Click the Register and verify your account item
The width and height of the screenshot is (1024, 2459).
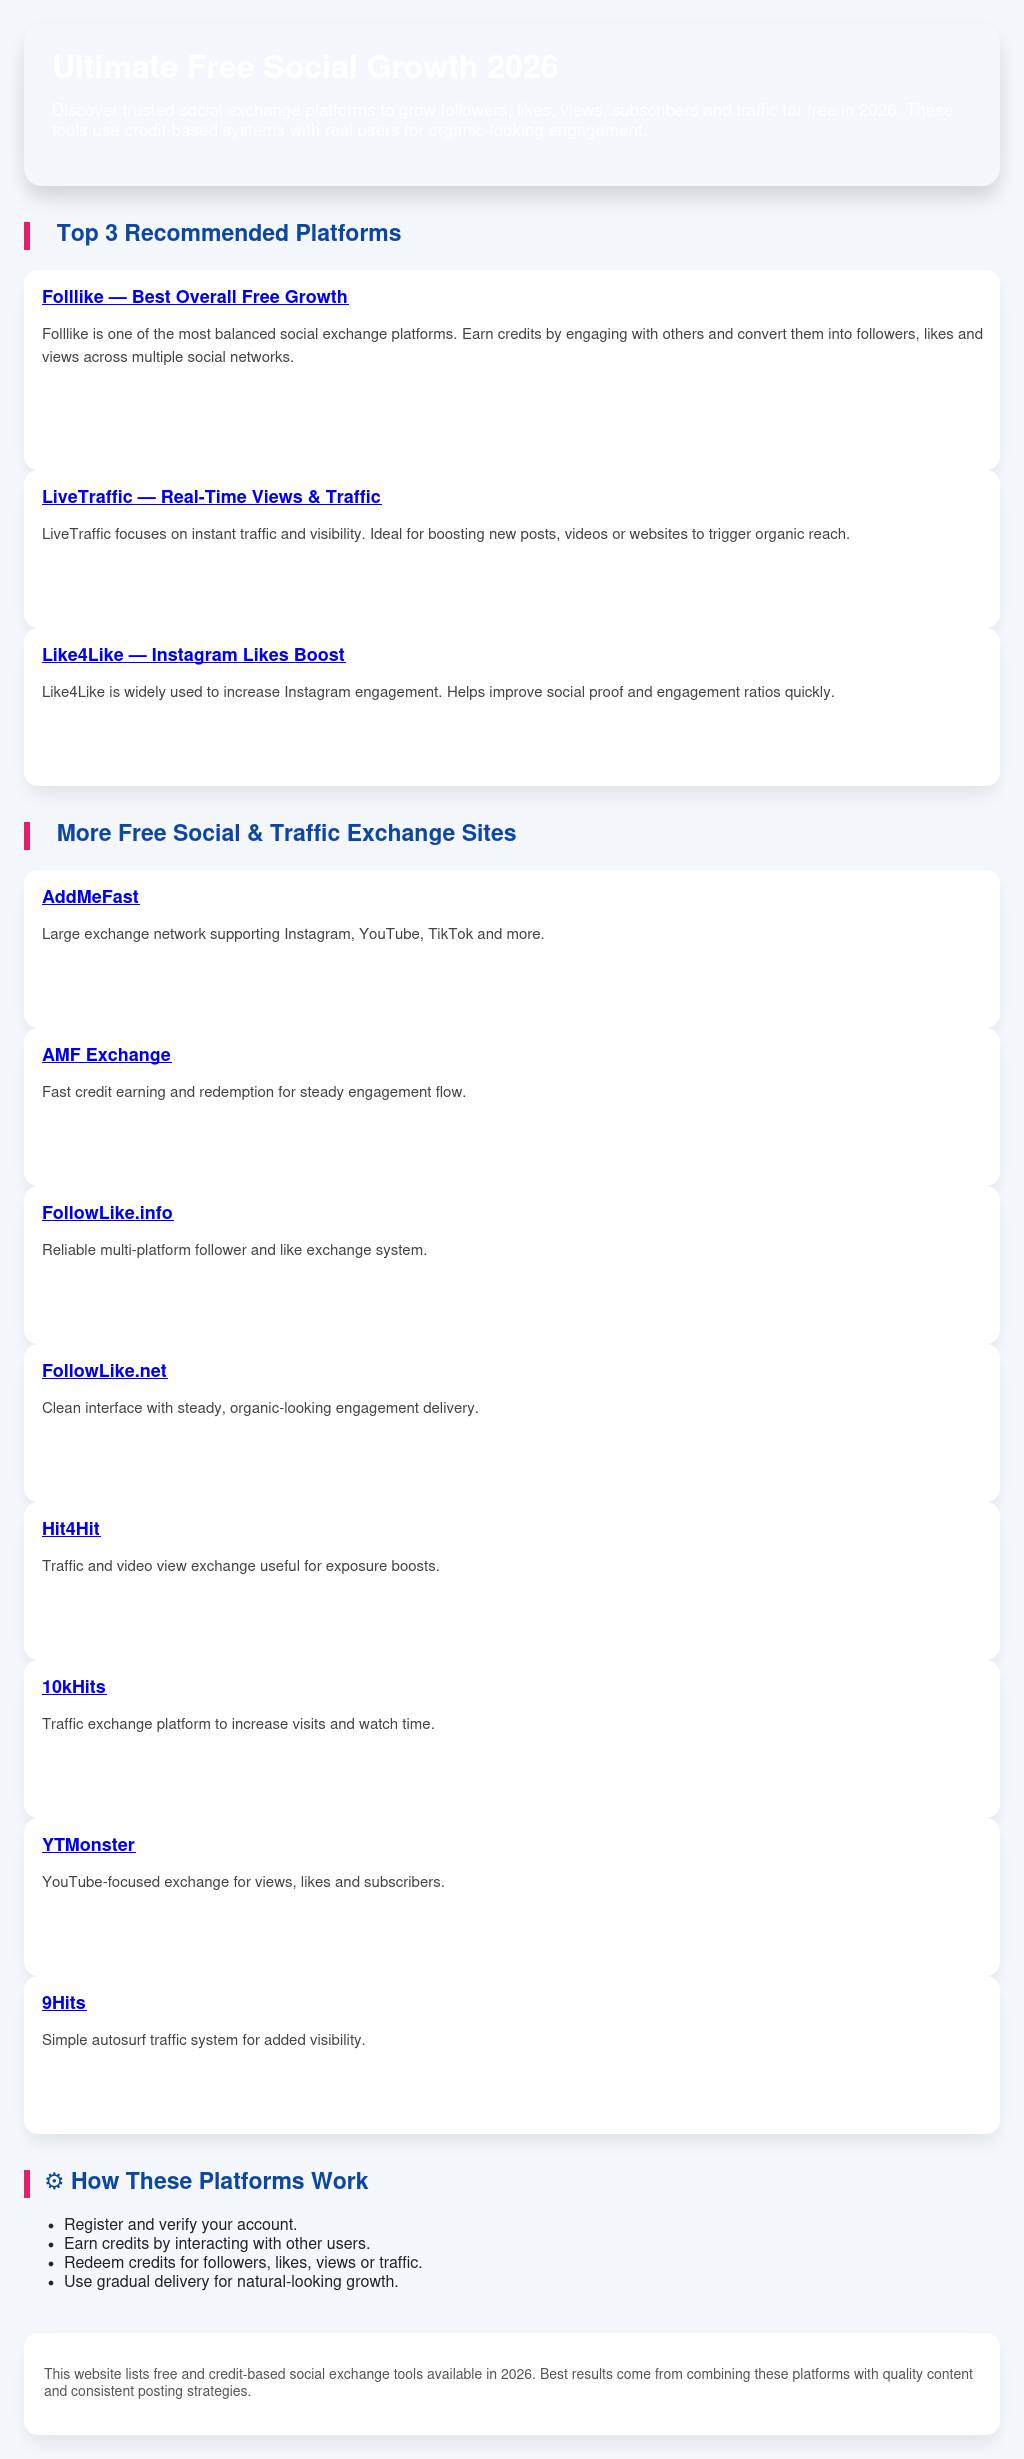pyautogui.click(x=180, y=2224)
